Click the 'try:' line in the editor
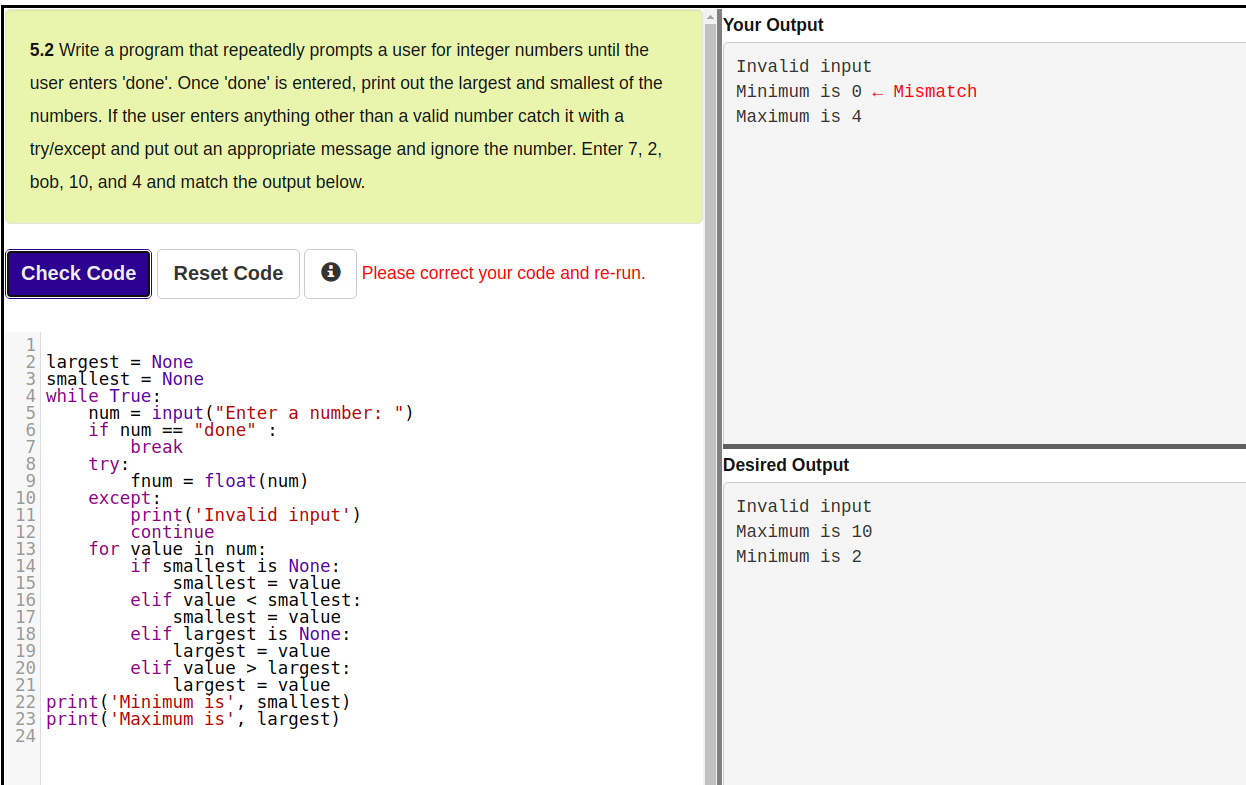The height and width of the screenshot is (785, 1246). pos(109,464)
